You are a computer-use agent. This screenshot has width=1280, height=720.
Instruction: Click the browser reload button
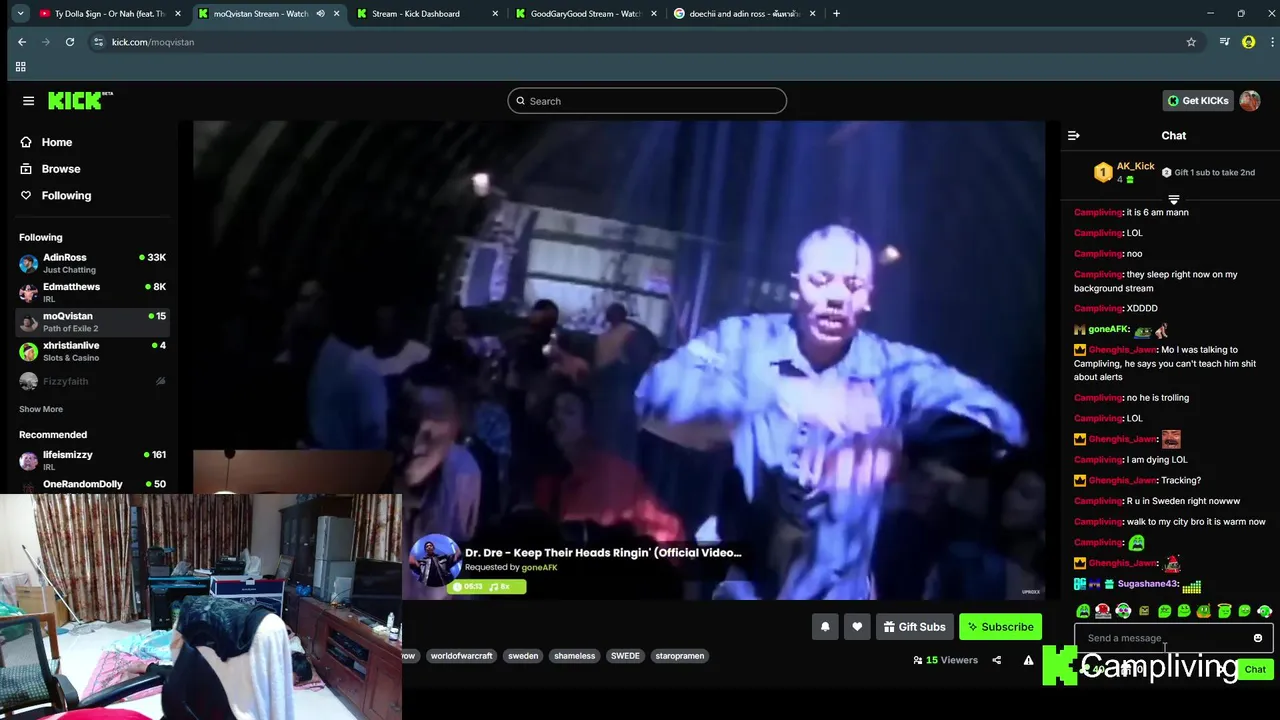[x=70, y=42]
